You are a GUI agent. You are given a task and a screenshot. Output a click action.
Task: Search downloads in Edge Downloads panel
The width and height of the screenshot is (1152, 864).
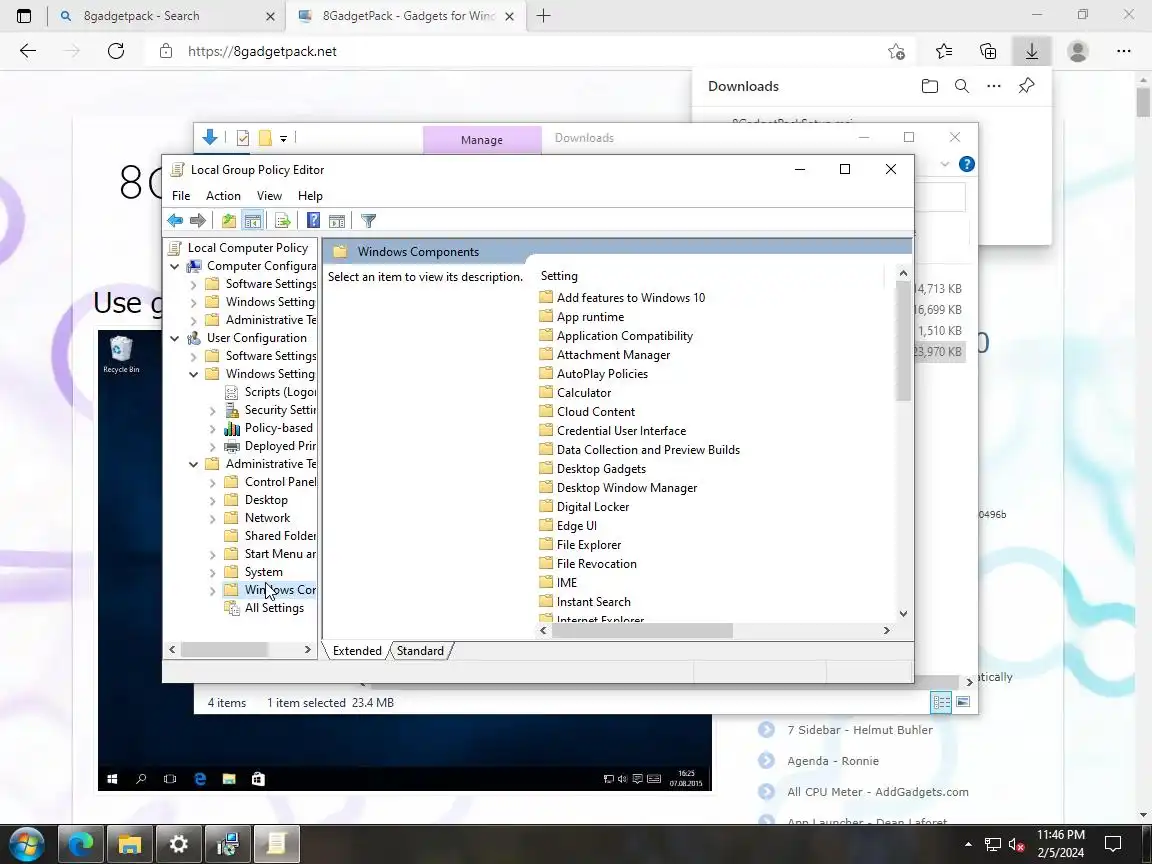(962, 86)
